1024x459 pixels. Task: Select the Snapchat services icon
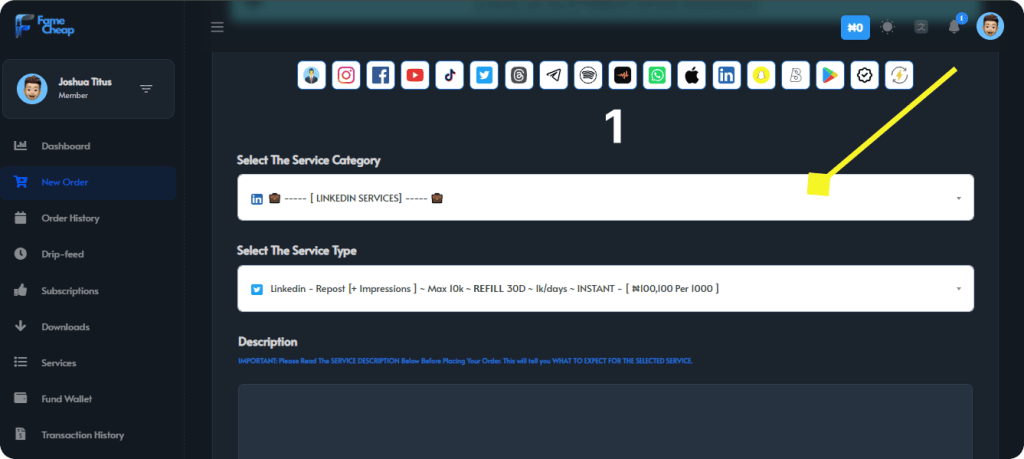(x=761, y=76)
